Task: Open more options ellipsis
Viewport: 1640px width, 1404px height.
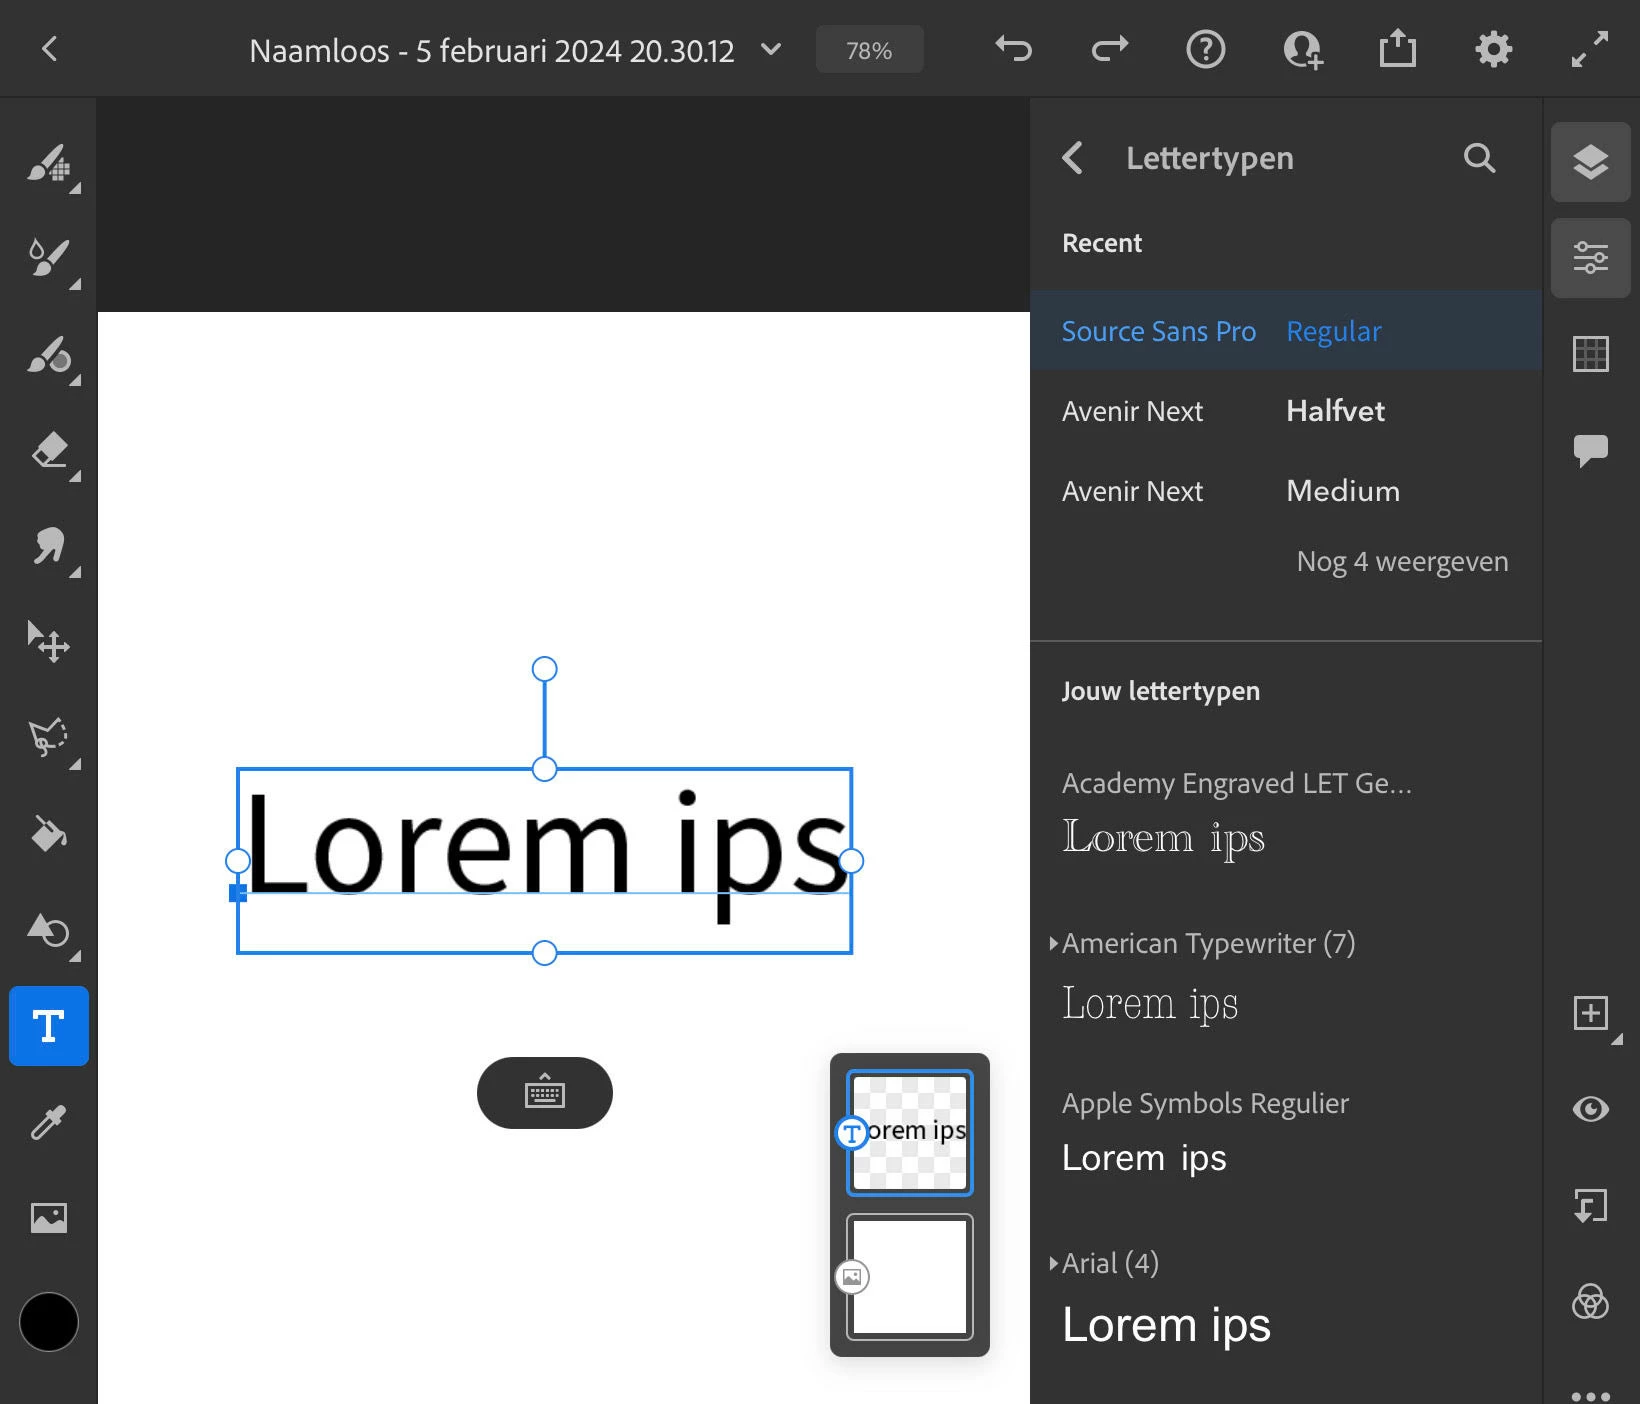Action: 1591,1396
